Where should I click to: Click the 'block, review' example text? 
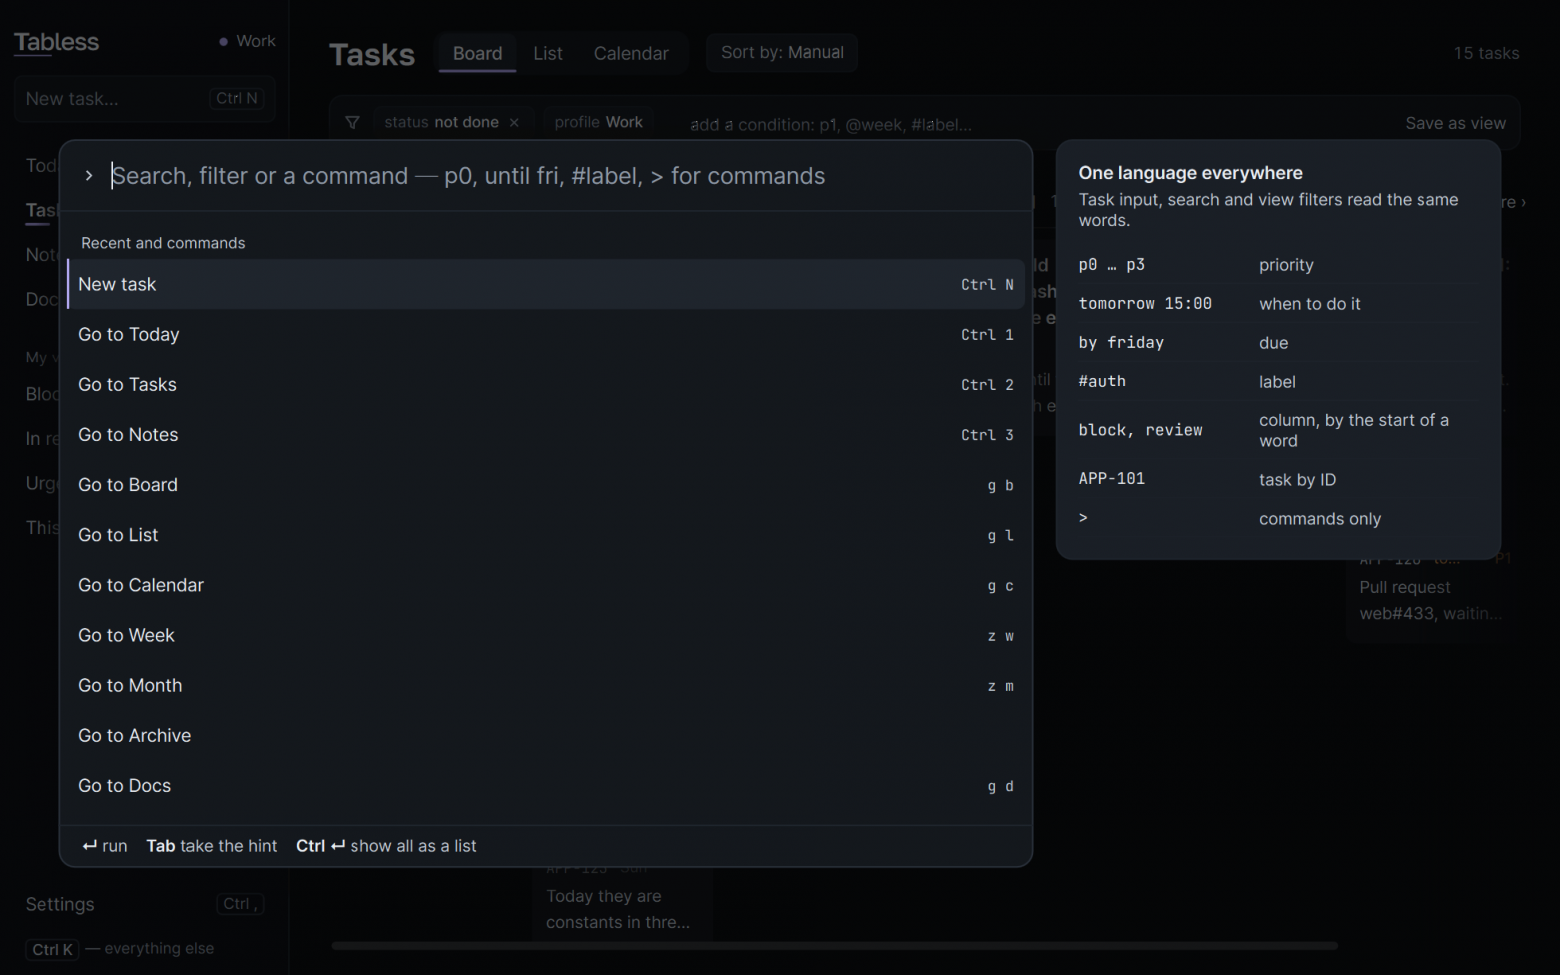click(x=1140, y=430)
